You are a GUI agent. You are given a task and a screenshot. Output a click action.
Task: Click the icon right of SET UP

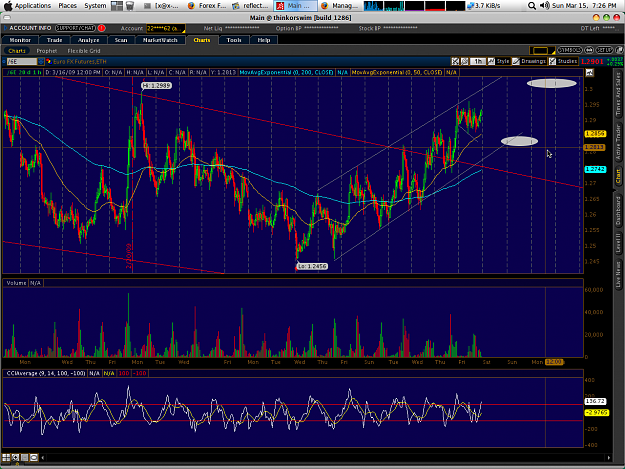tap(619, 50)
